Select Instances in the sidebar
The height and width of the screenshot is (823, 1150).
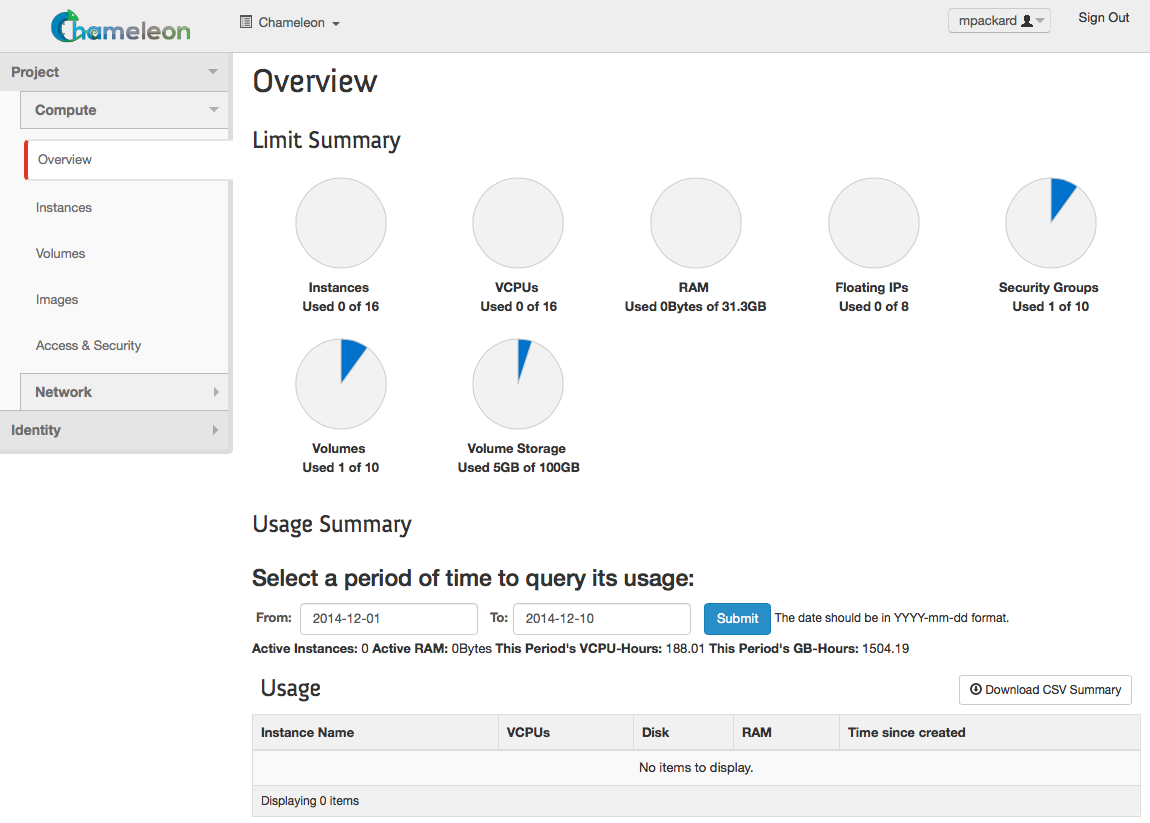click(x=63, y=207)
